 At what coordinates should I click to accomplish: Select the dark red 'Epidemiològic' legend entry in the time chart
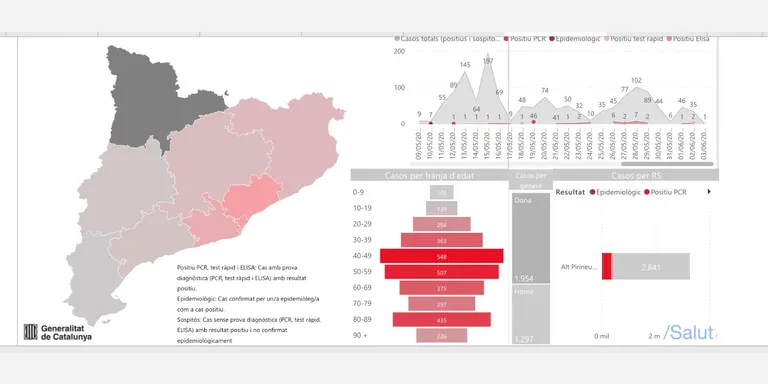[x=575, y=38]
